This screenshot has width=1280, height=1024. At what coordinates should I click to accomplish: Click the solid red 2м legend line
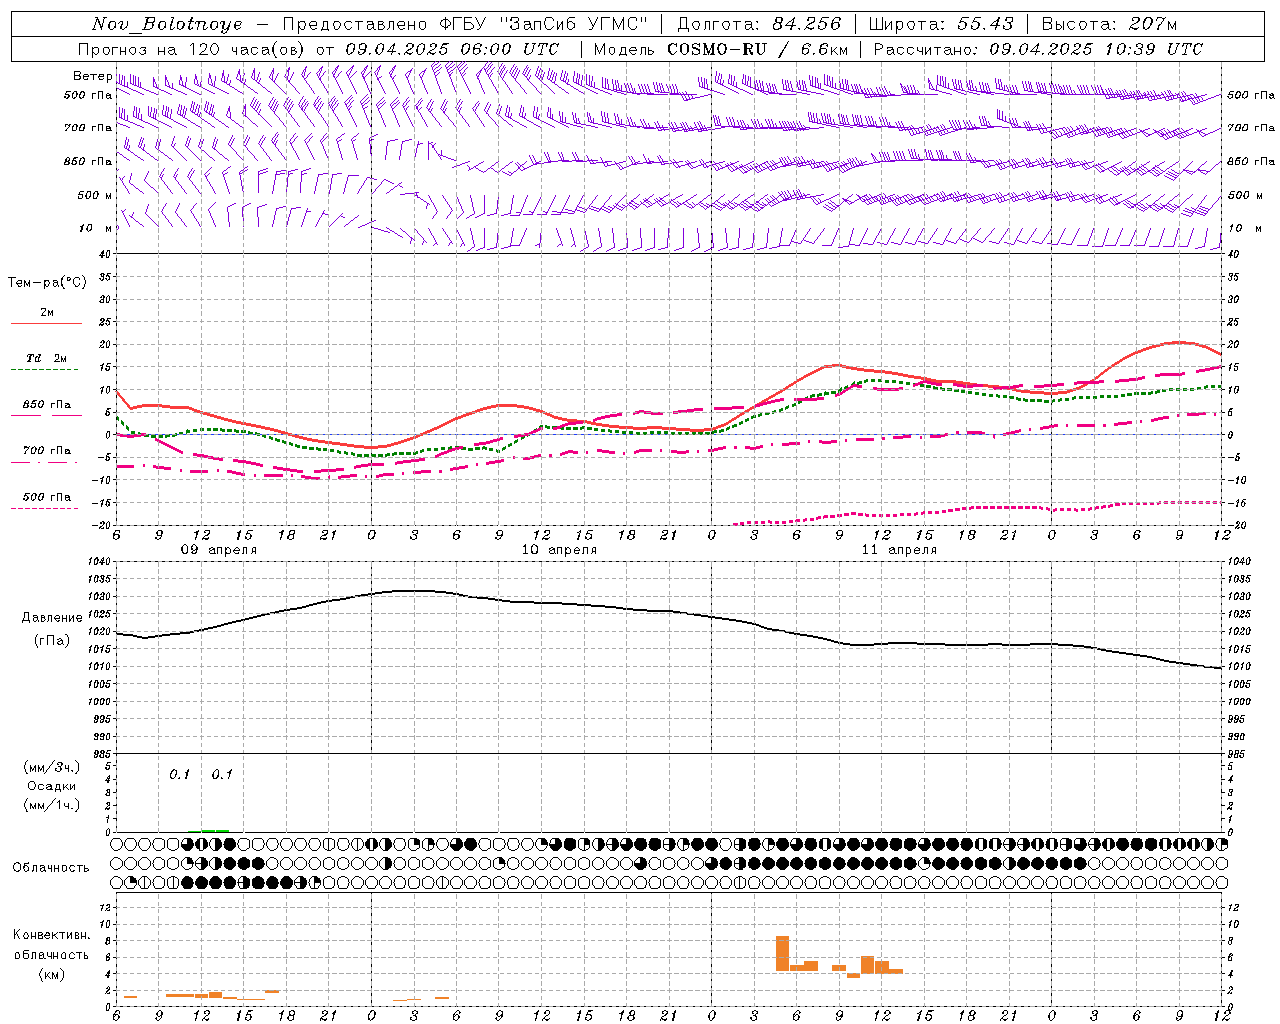point(46,324)
